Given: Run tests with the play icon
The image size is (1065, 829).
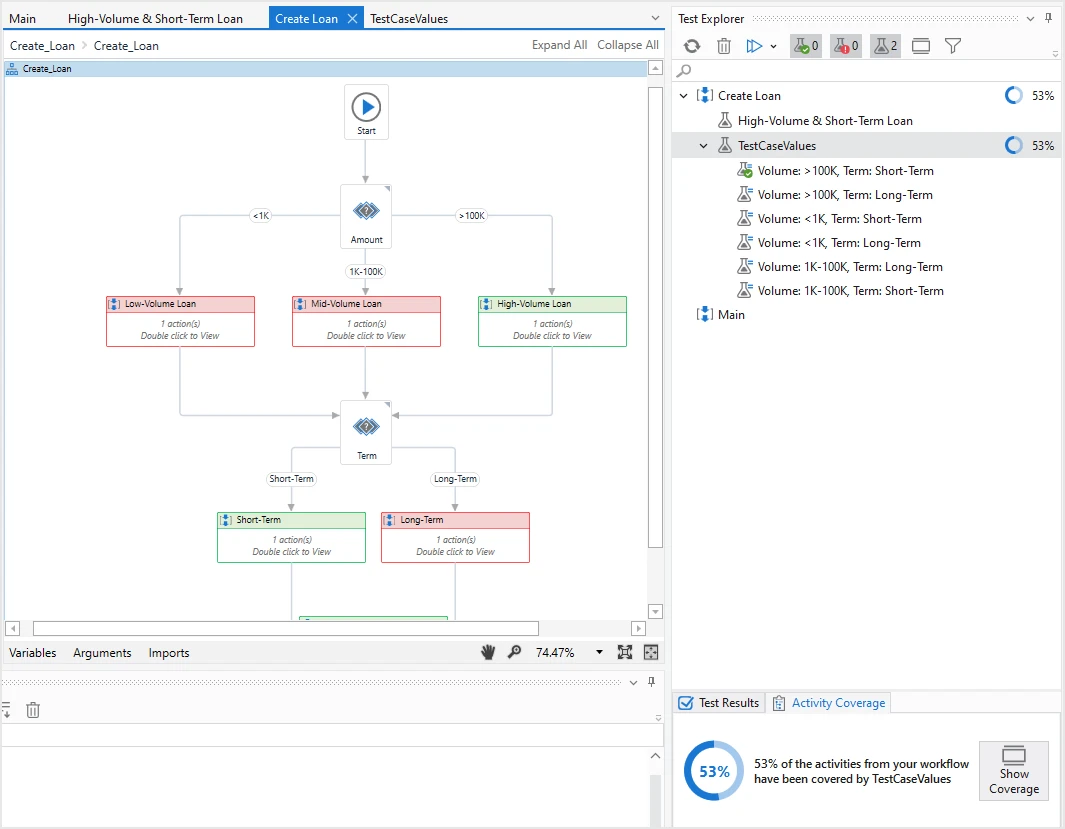Looking at the screenshot, I should [x=754, y=46].
